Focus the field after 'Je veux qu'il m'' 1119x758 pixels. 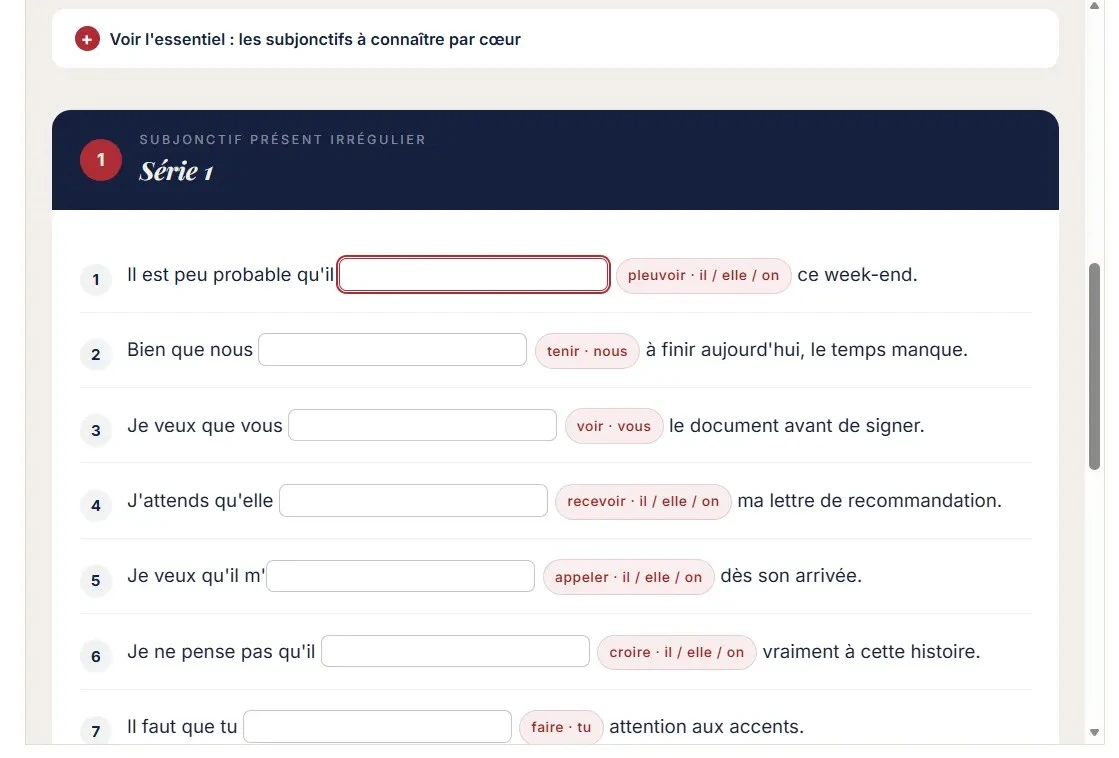400,576
